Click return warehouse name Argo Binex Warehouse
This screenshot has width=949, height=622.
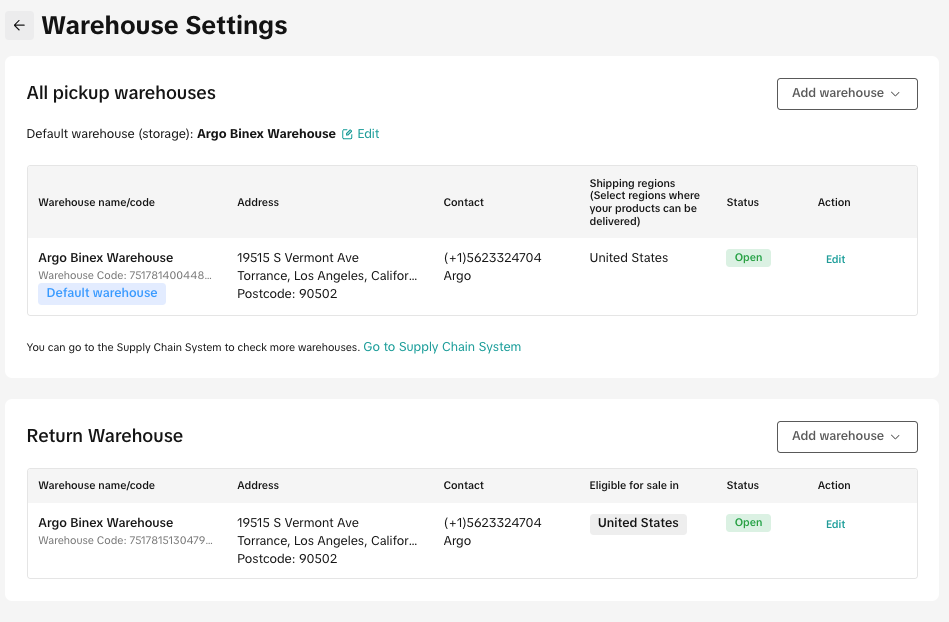105,523
